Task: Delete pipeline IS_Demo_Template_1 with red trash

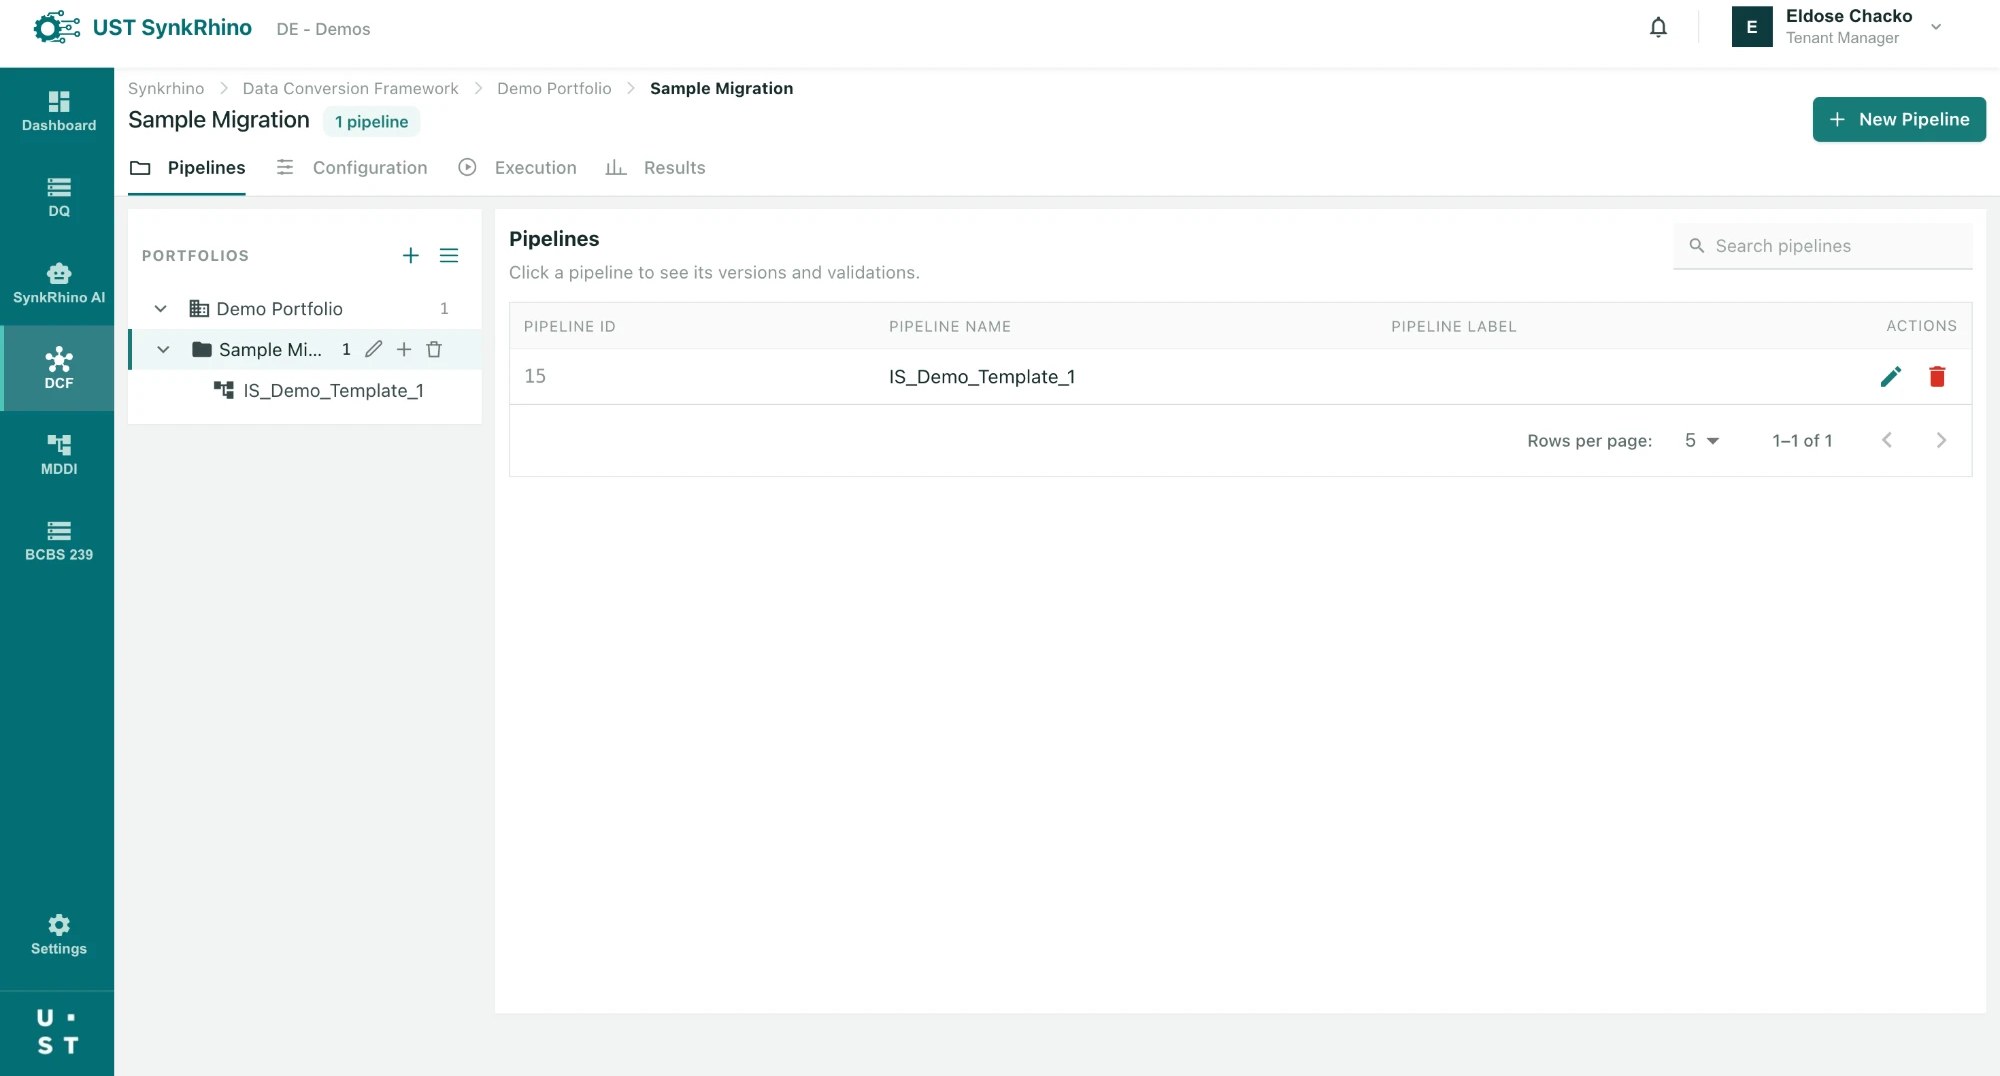Action: click(1937, 377)
